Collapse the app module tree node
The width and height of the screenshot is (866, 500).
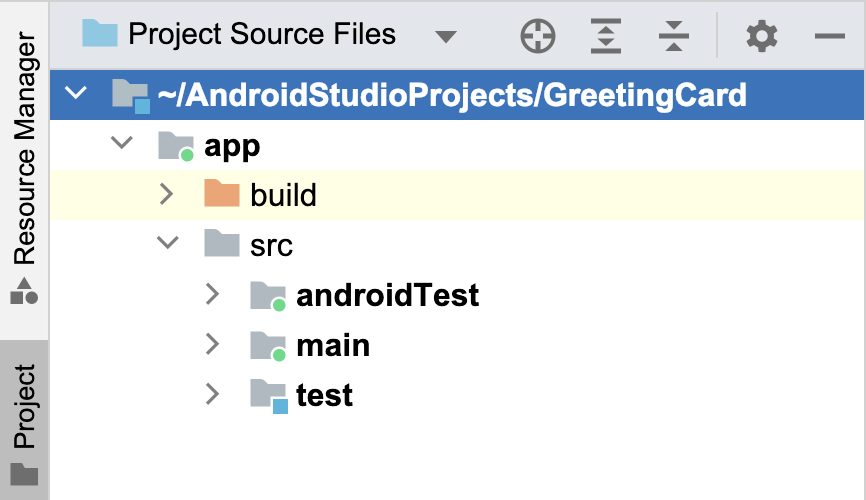[x=122, y=145]
